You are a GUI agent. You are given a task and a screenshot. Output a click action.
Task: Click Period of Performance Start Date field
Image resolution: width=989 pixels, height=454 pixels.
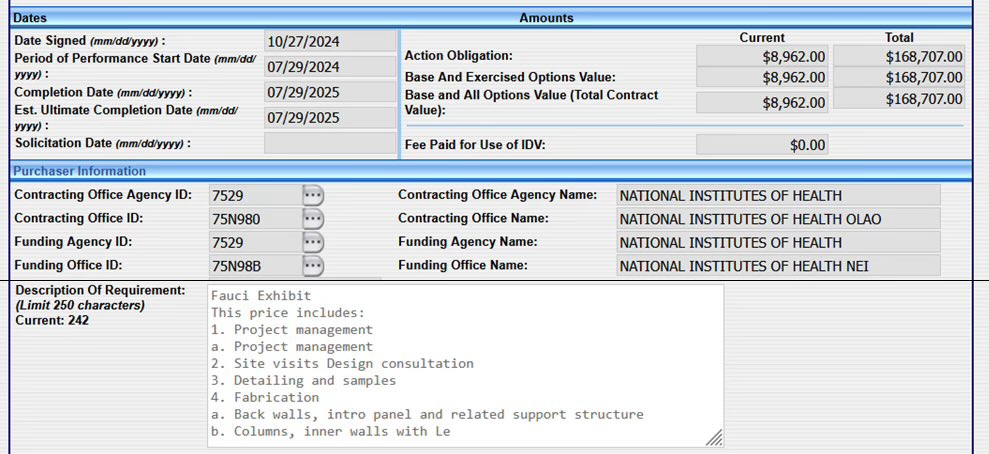click(x=331, y=67)
